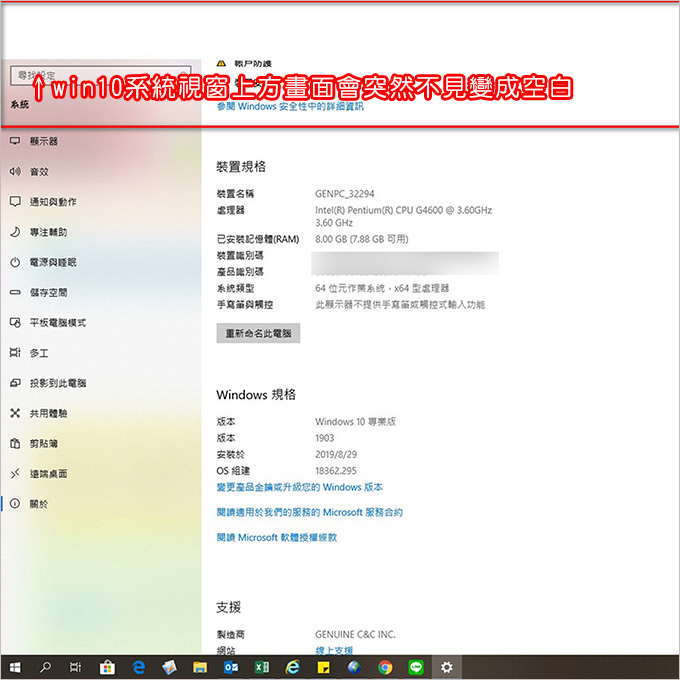
Task: Open 變更產品金鑰或升級您的 Windows 版本 link
Action: pyautogui.click(x=300, y=487)
